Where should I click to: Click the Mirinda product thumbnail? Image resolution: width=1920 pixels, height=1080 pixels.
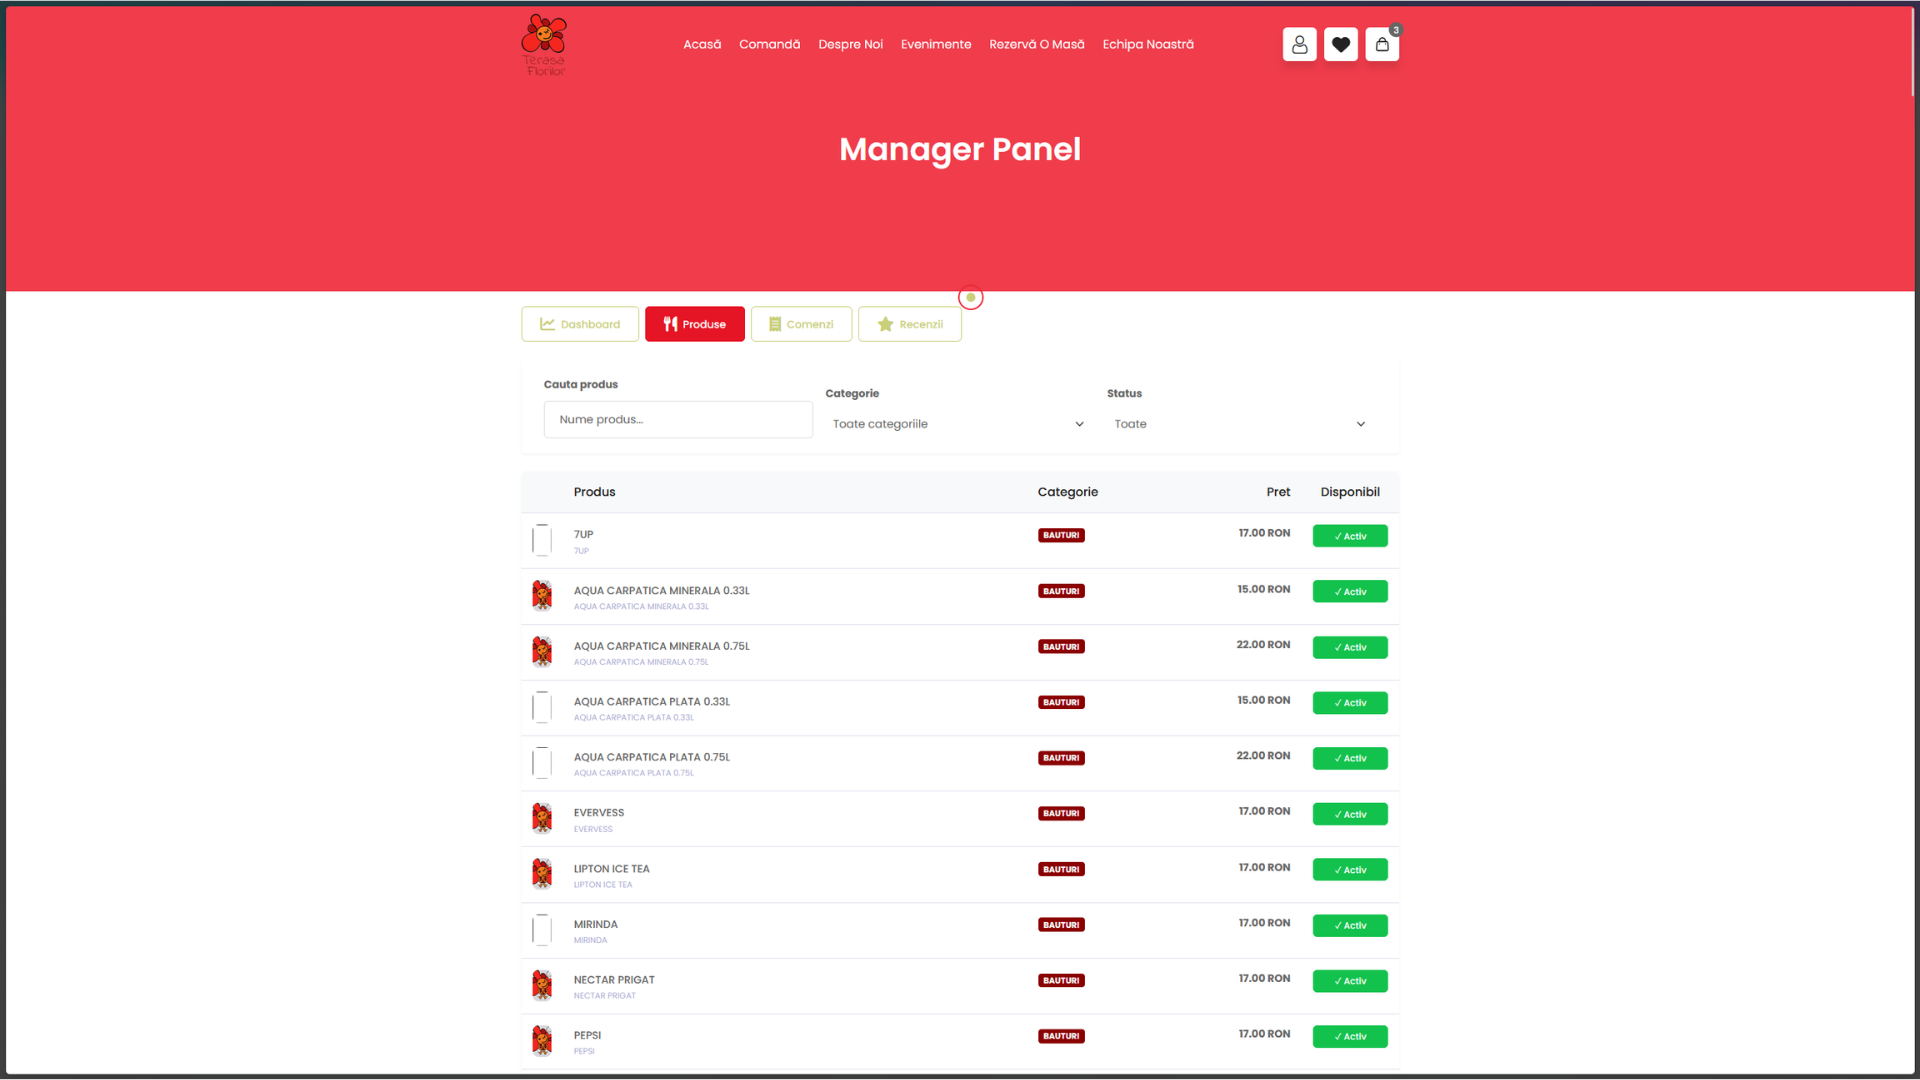[x=542, y=930]
